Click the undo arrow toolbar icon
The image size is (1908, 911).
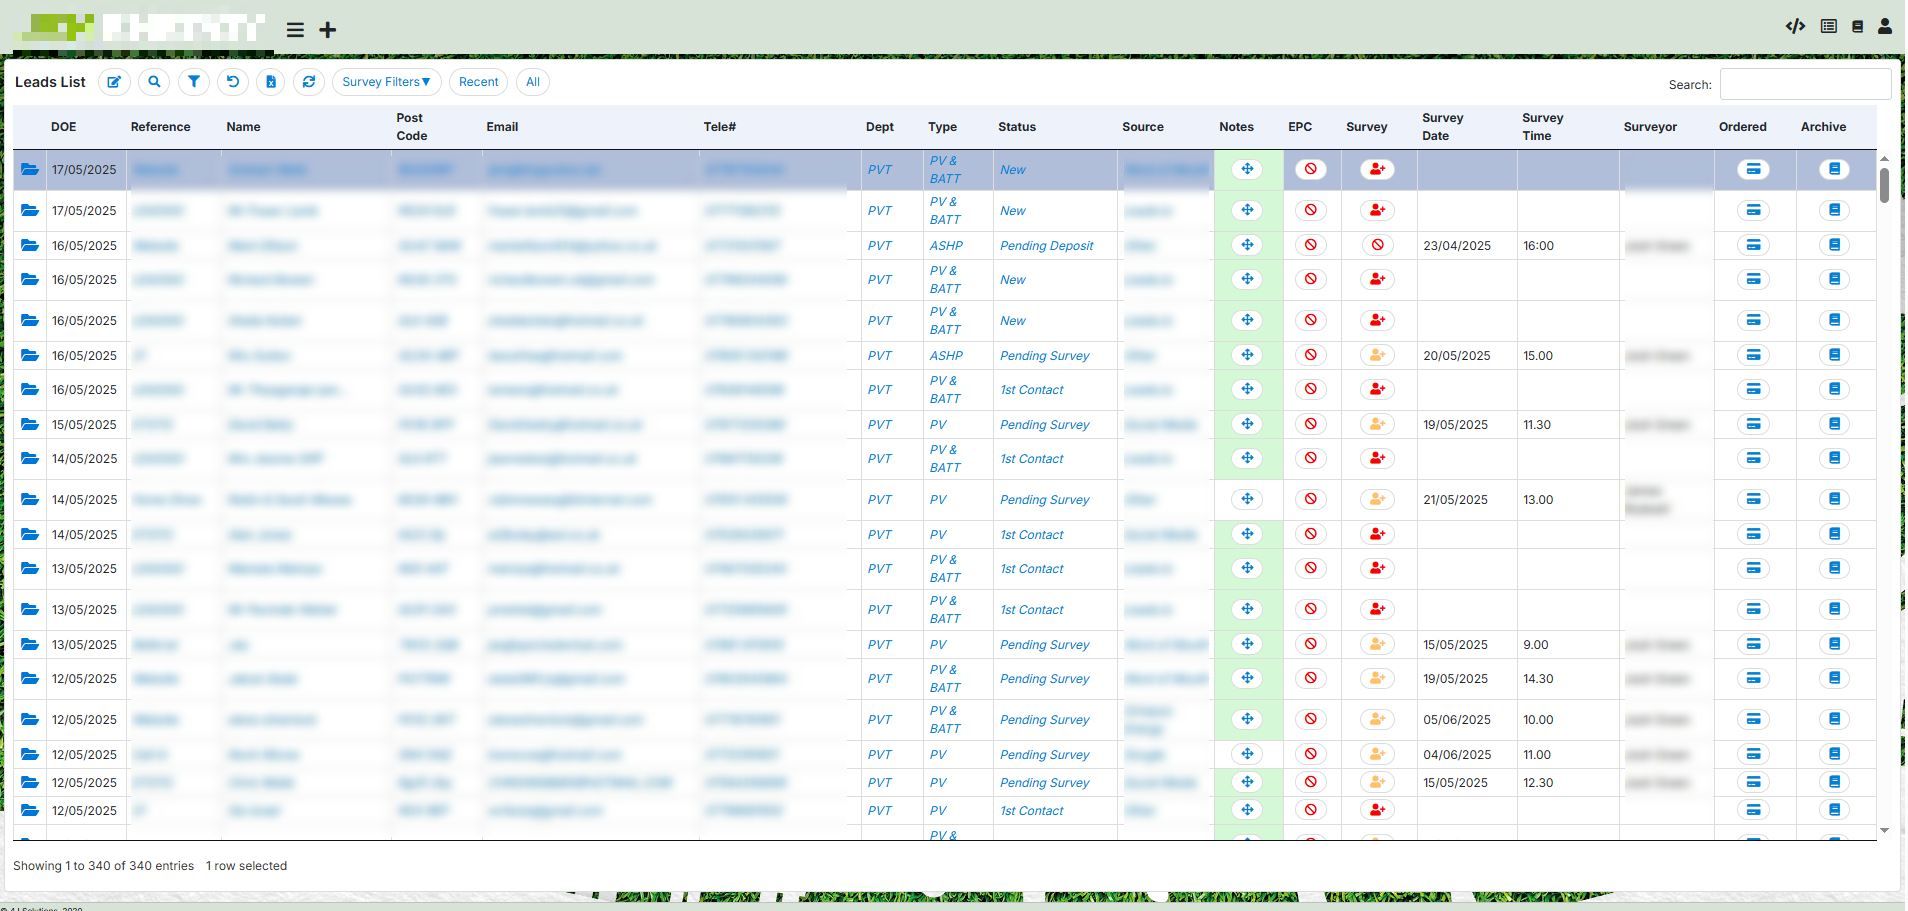tap(233, 82)
